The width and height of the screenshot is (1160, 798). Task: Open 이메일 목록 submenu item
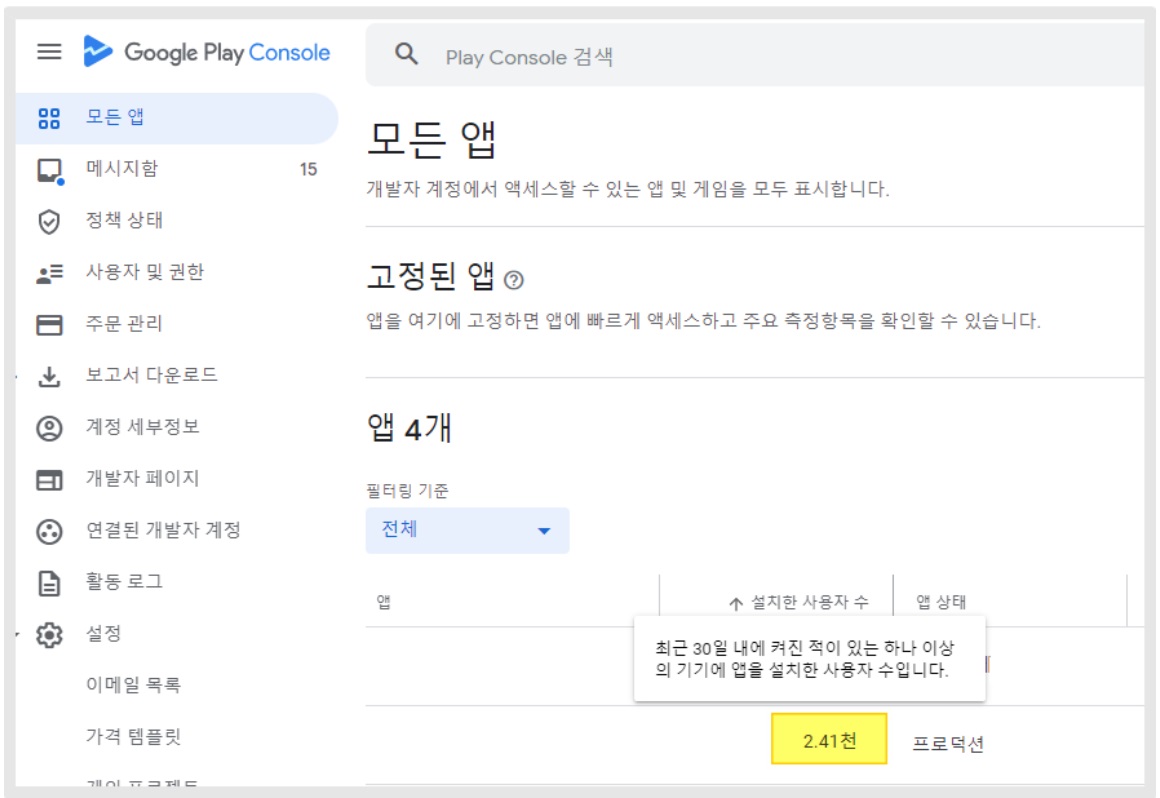coord(133,685)
